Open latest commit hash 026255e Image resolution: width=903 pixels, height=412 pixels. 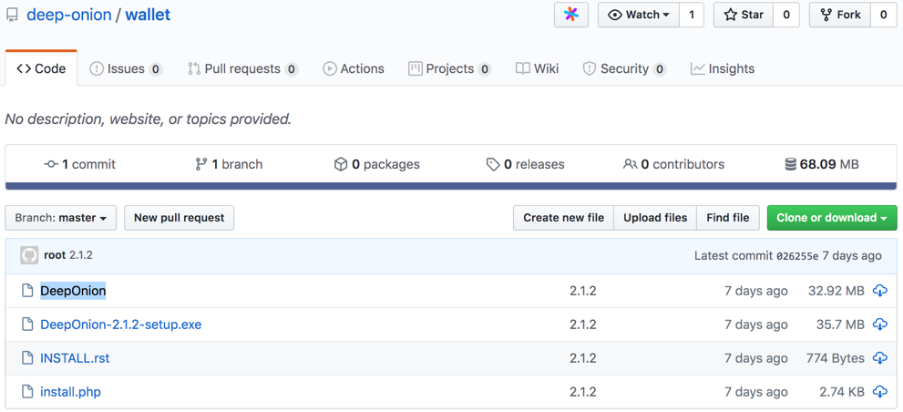point(797,256)
